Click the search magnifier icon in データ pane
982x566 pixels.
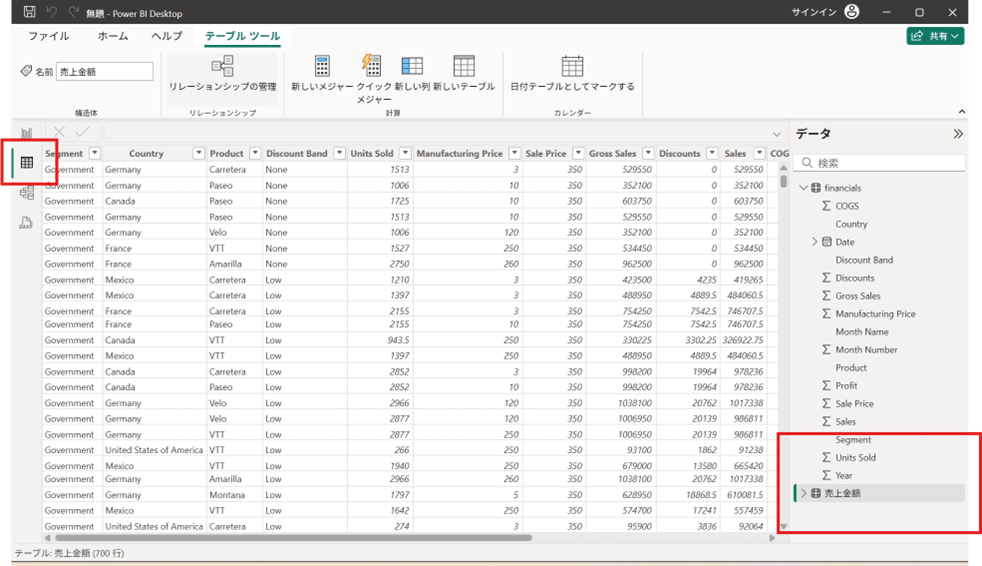[x=807, y=163]
